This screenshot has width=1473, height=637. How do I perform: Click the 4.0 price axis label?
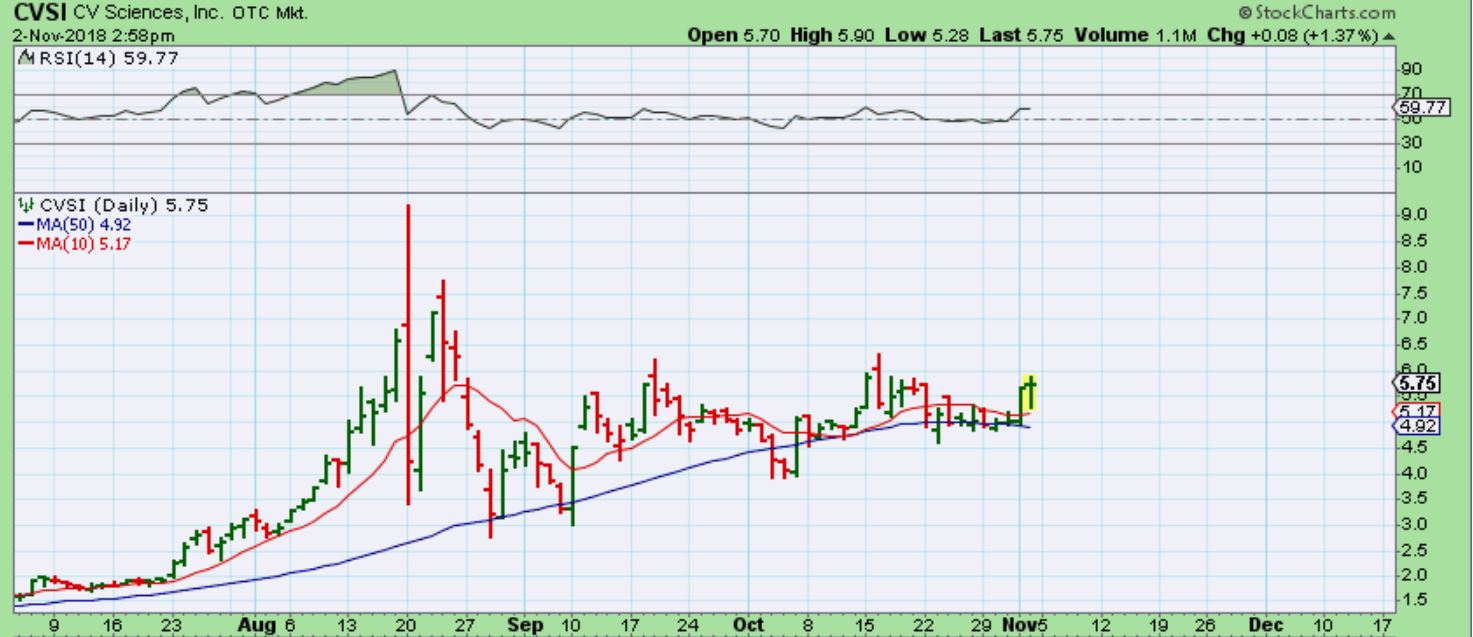[x=1413, y=473]
